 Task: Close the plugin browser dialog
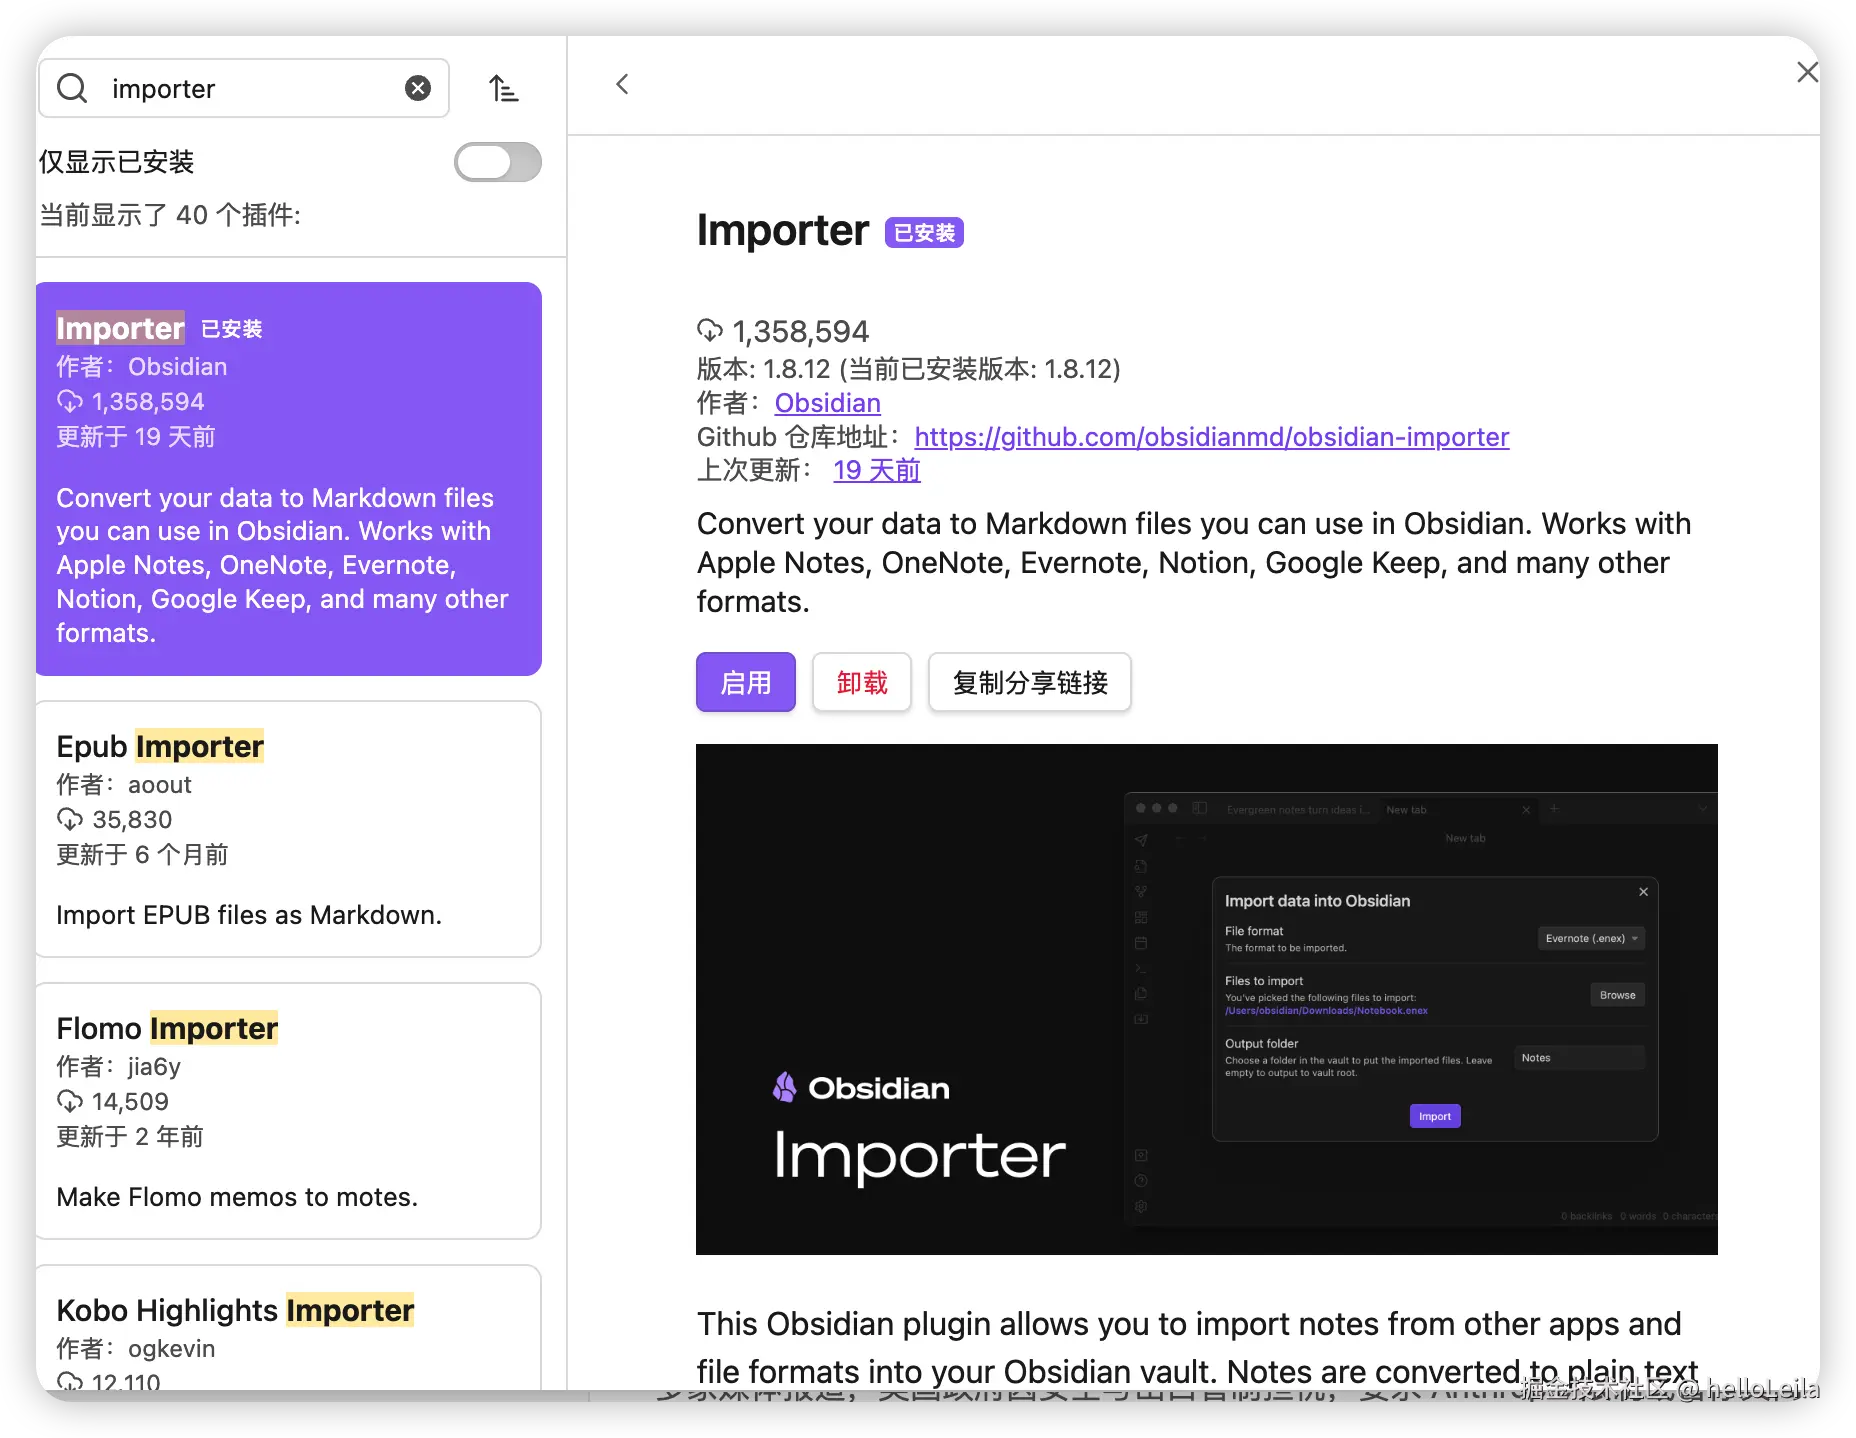1806,72
